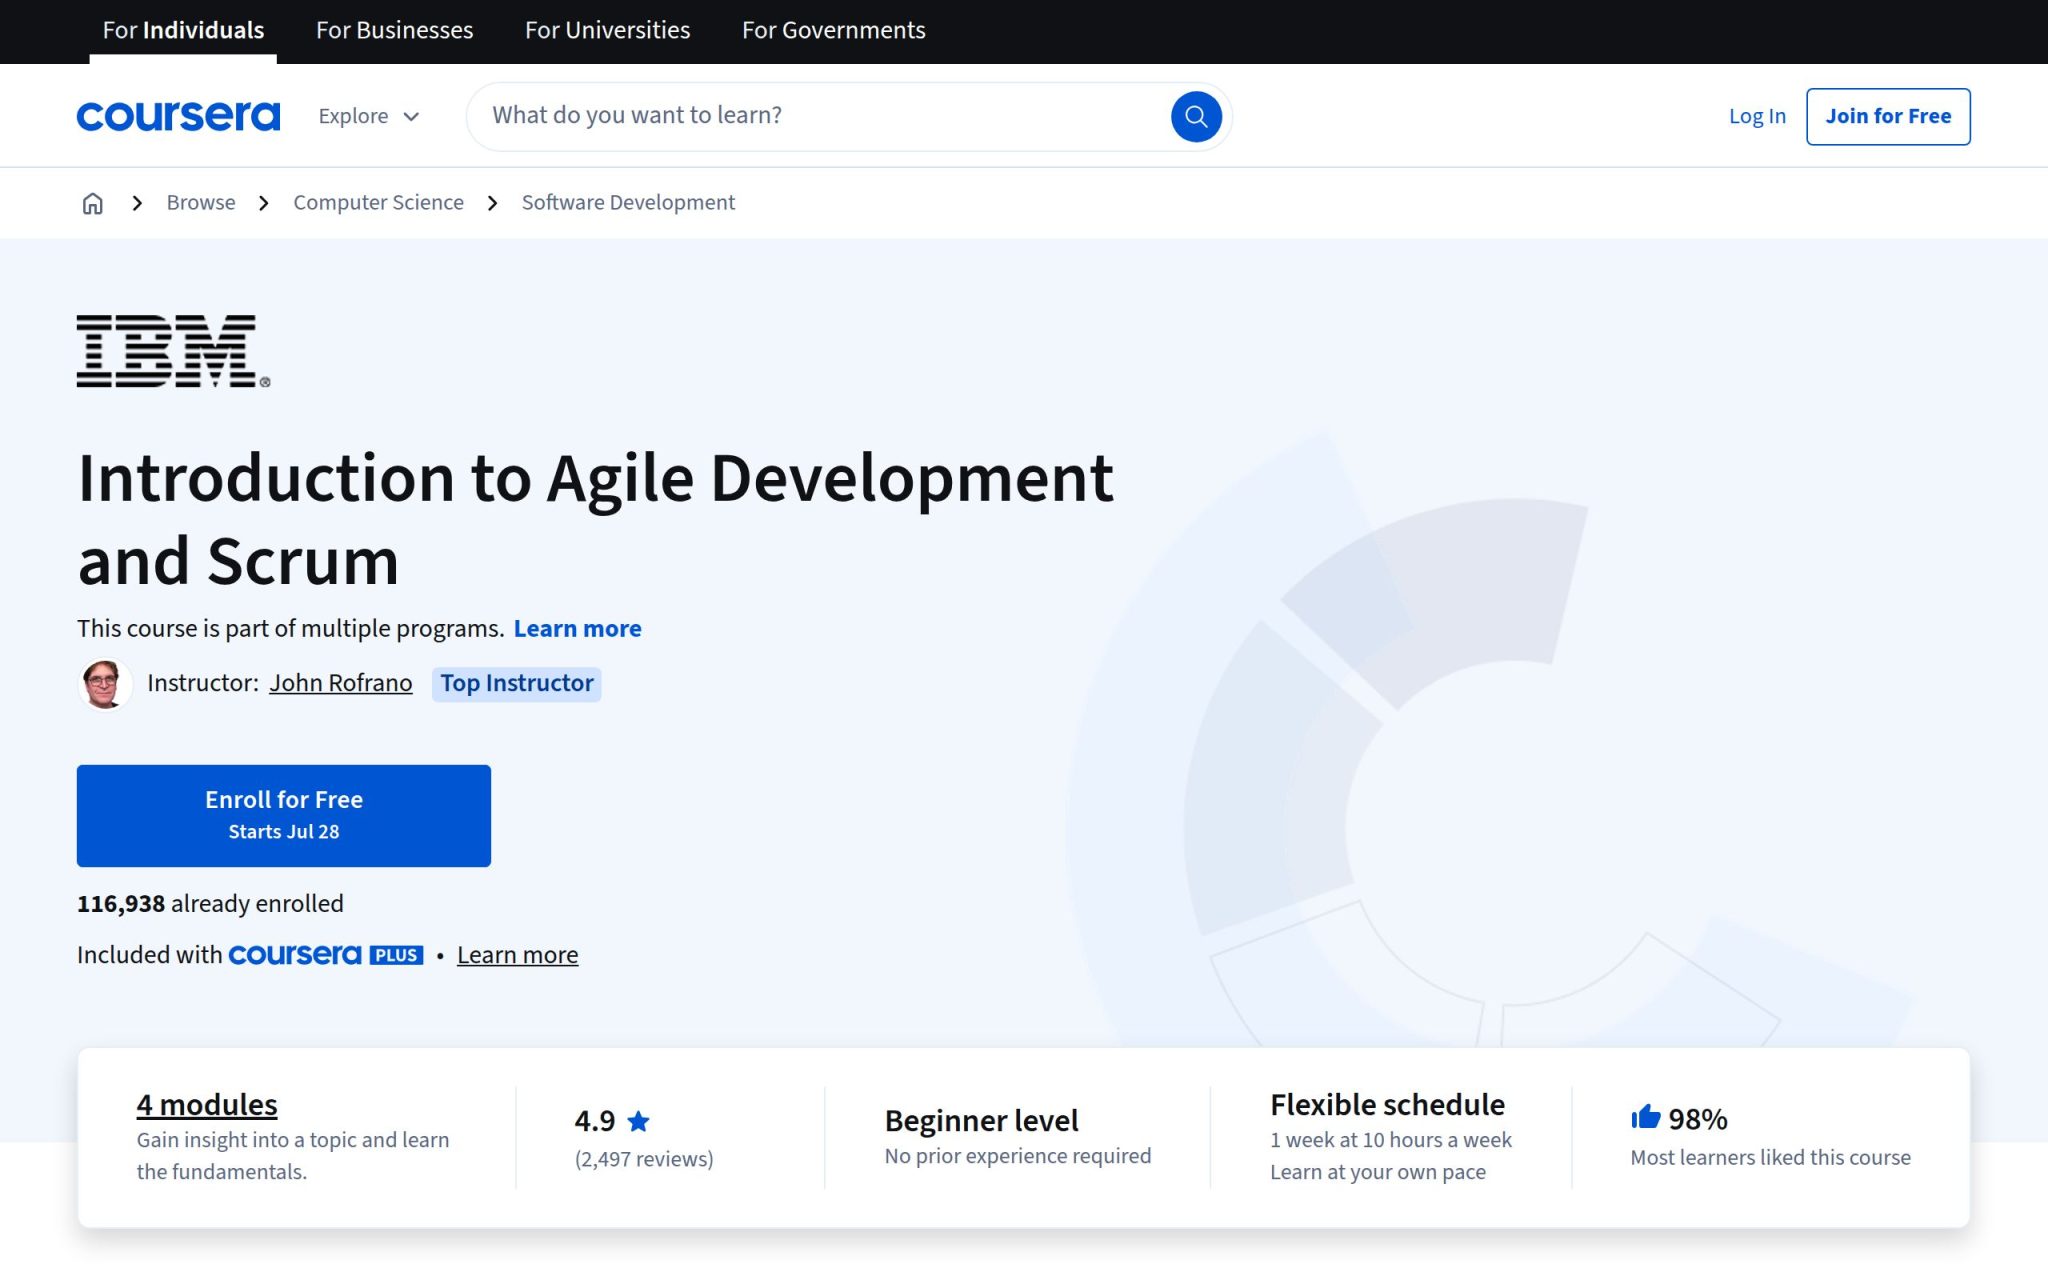This screenshot has width=2048, height=1280.
Task: Click the '116,938 already enrolled' text
Action: 210,904
